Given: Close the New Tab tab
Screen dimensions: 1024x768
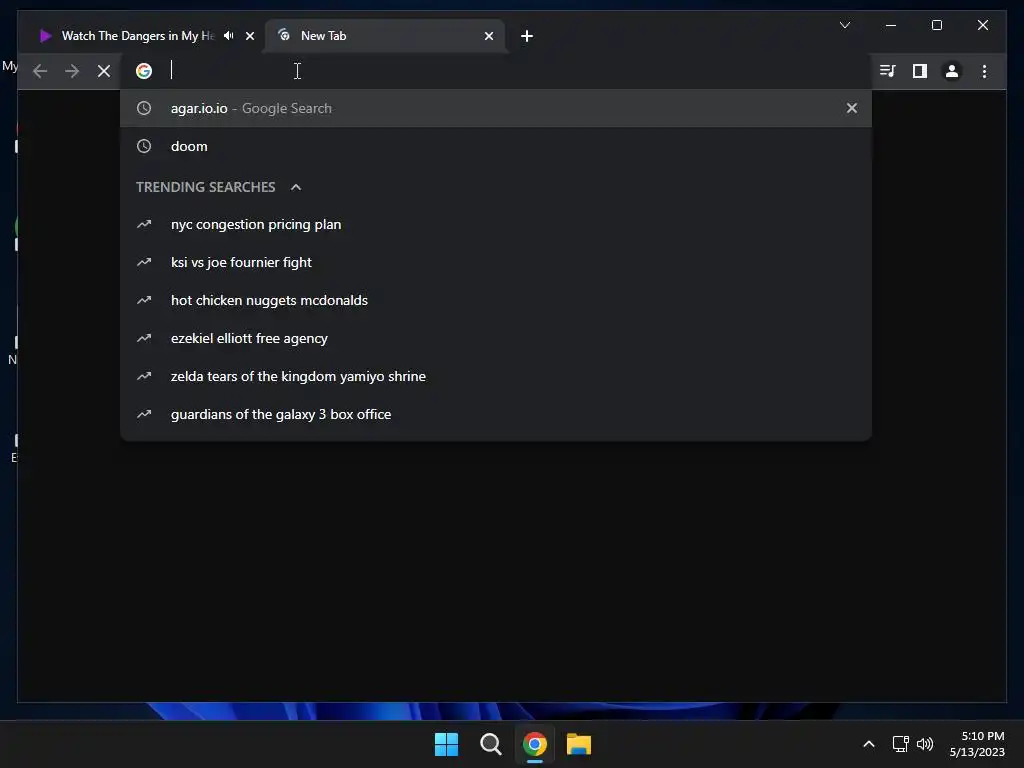Looking at the screenshot, I should (x=488, y=36).
